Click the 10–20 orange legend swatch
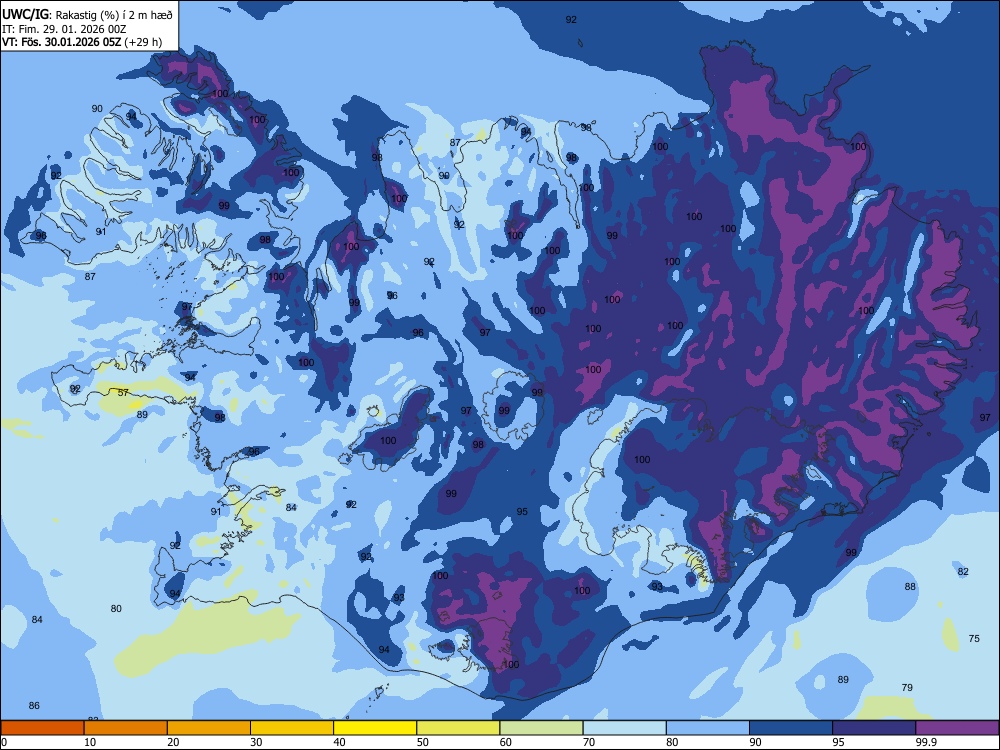The width and height of the screenshot is (1000, 750). [x=126, y=728]
